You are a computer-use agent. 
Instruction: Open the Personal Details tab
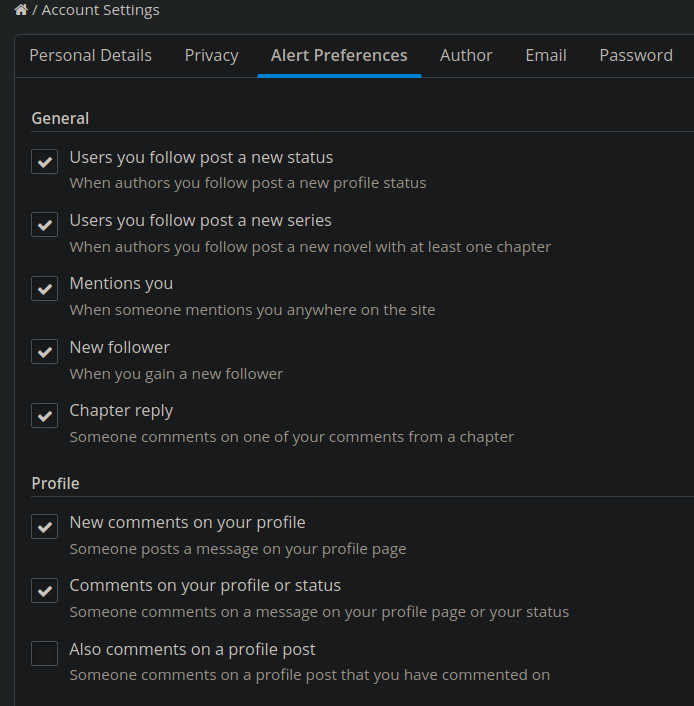tap(91, 55)
